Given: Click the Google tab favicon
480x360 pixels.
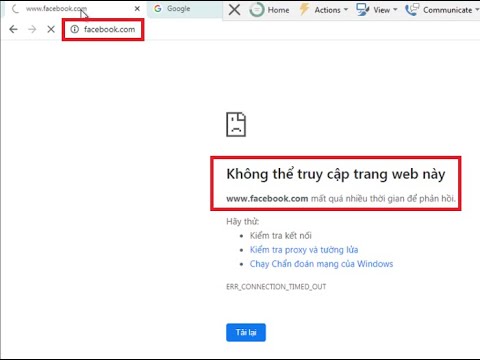Looking at the screenshot, I should click(x=158, y=9).
